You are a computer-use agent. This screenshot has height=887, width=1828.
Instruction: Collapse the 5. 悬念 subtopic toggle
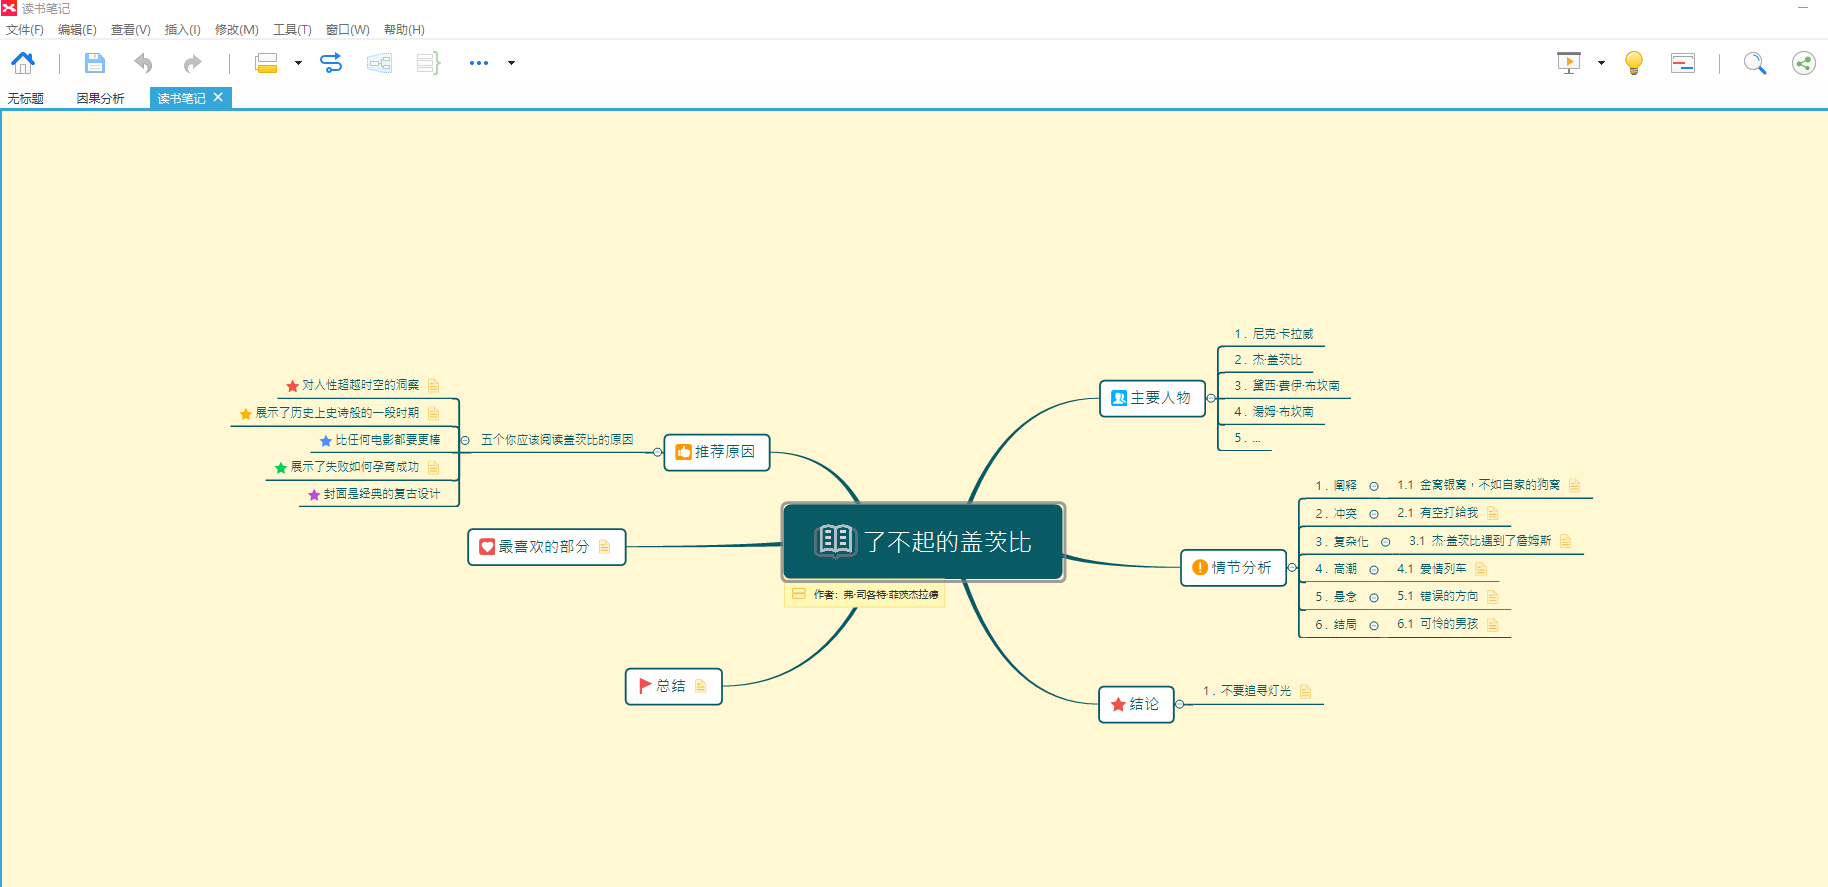(x=1374, y=597)
